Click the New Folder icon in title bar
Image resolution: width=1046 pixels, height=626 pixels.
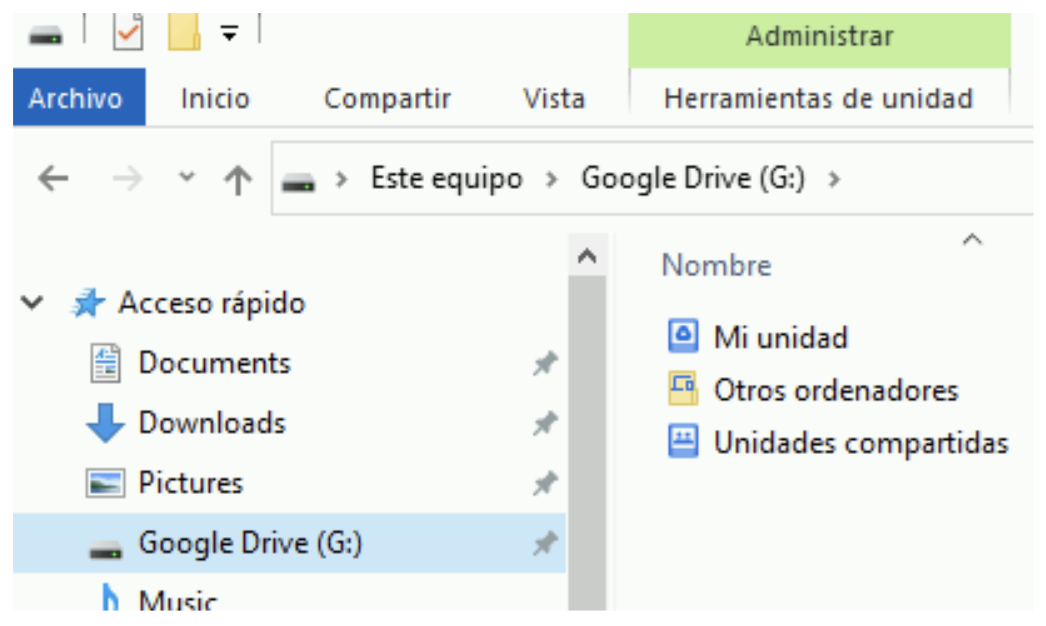pos(184,32)
